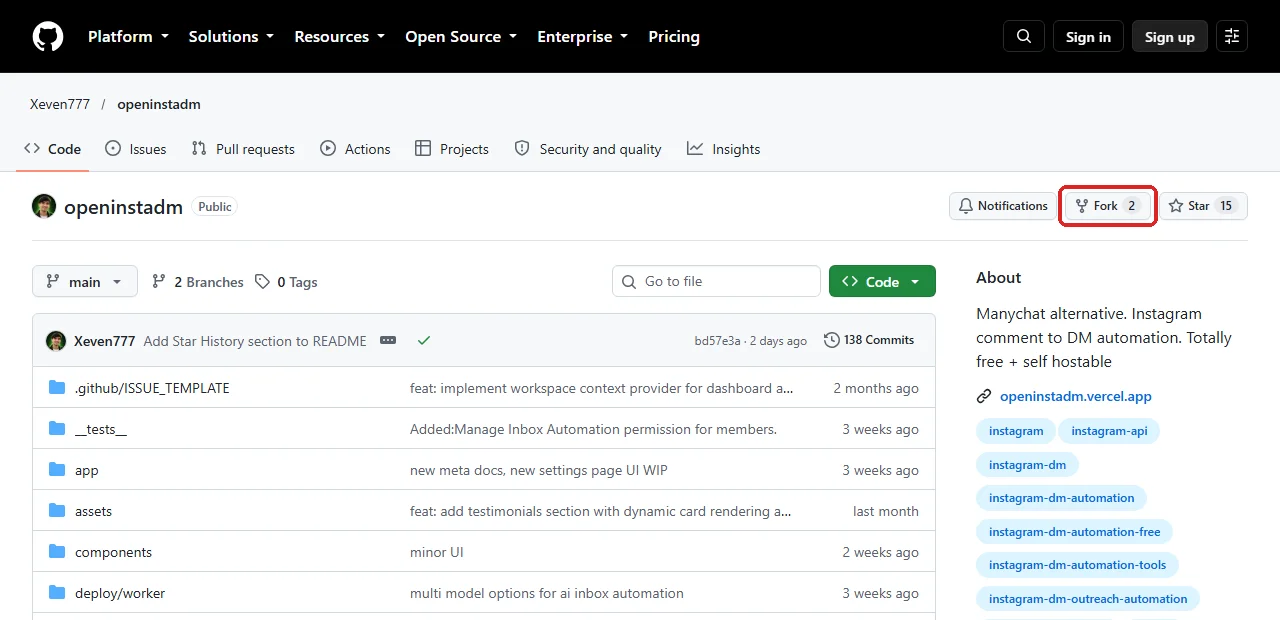This screenshot has width=1280, height=620.
Task: Click the ellipsis to expand commit message
Action: [388, 341]
